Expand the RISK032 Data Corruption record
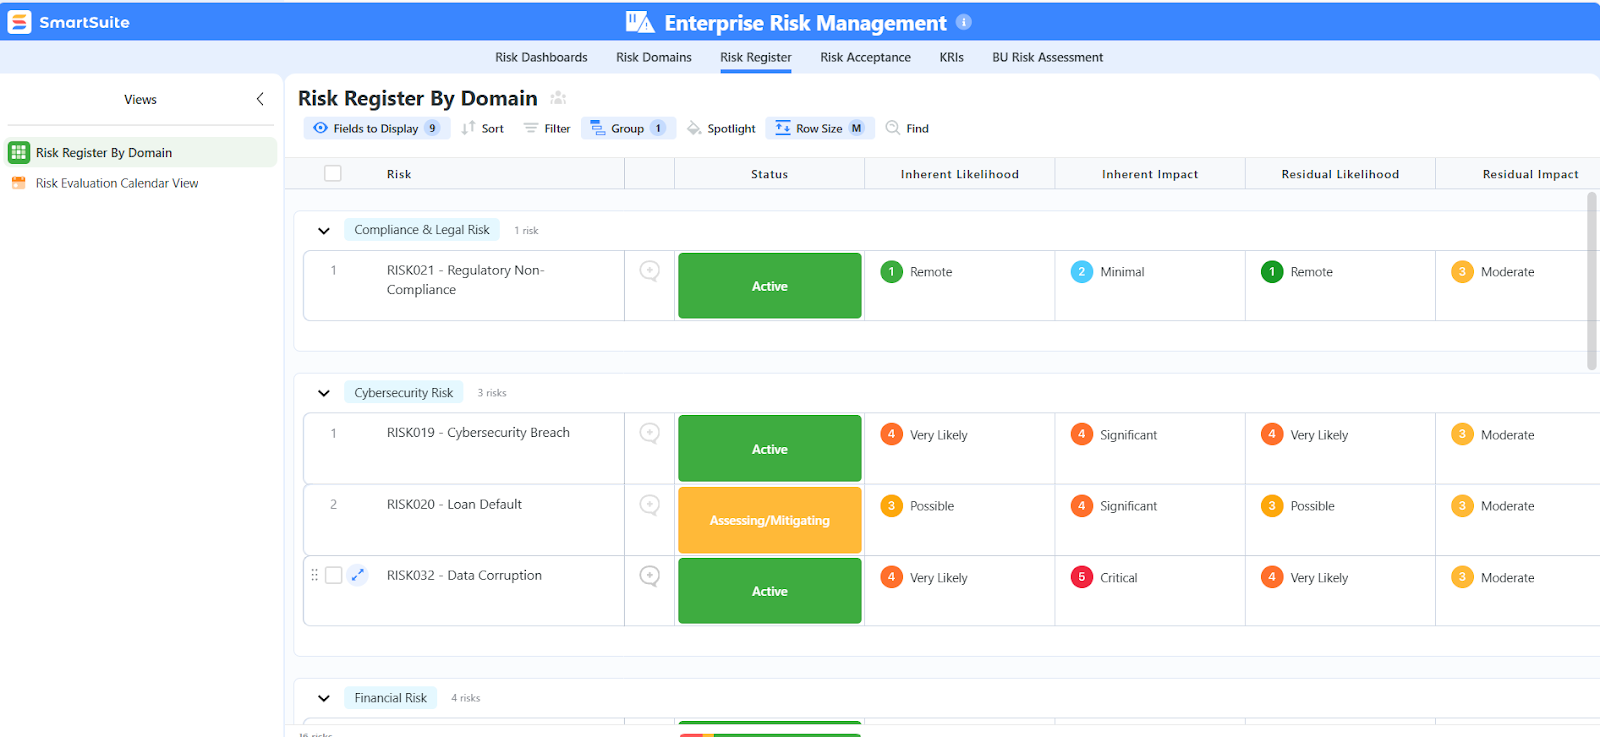The width and height of the screenshot is (1600, 737). (357, 575)
